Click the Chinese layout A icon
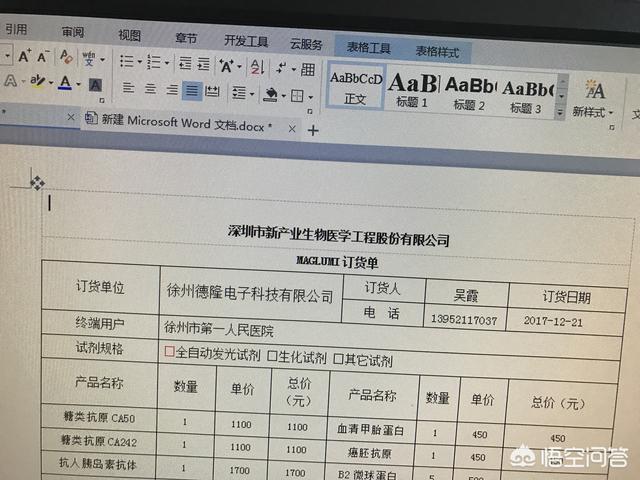Viewport: 640px width, 480px height. tap(227, 65)
